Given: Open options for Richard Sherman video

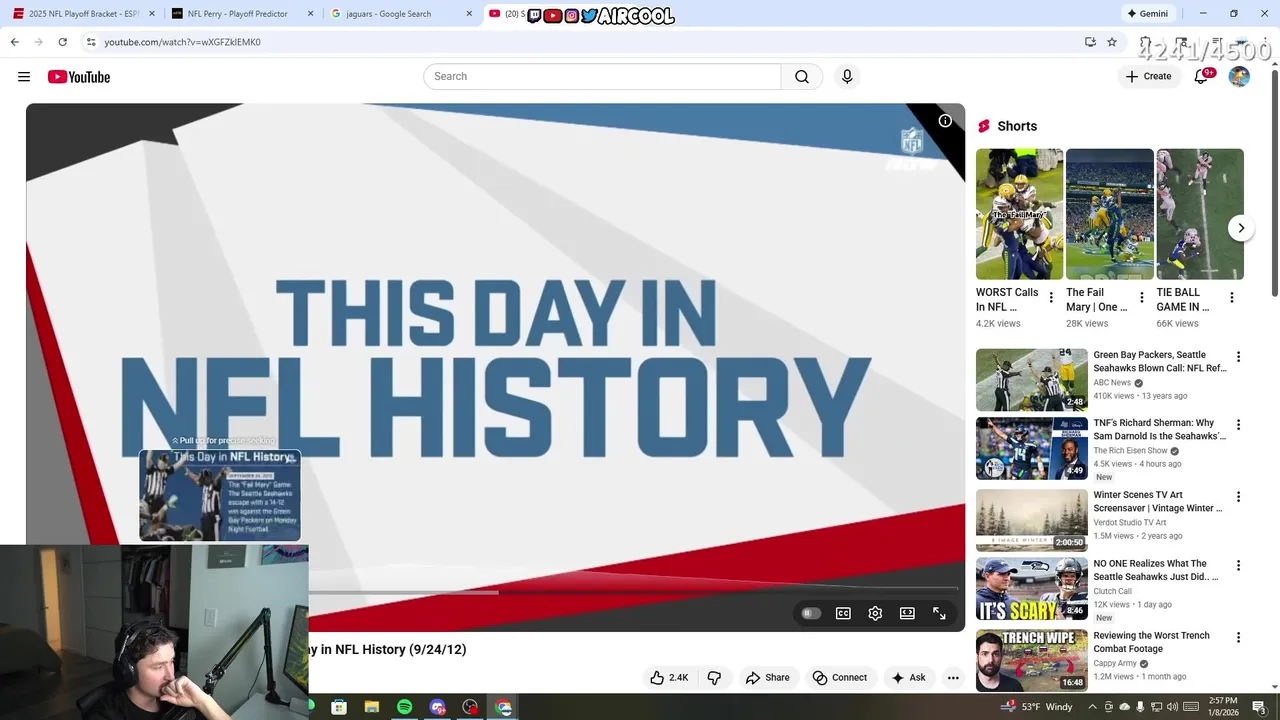Looking at the screenshot, I should click(1238, 425).
